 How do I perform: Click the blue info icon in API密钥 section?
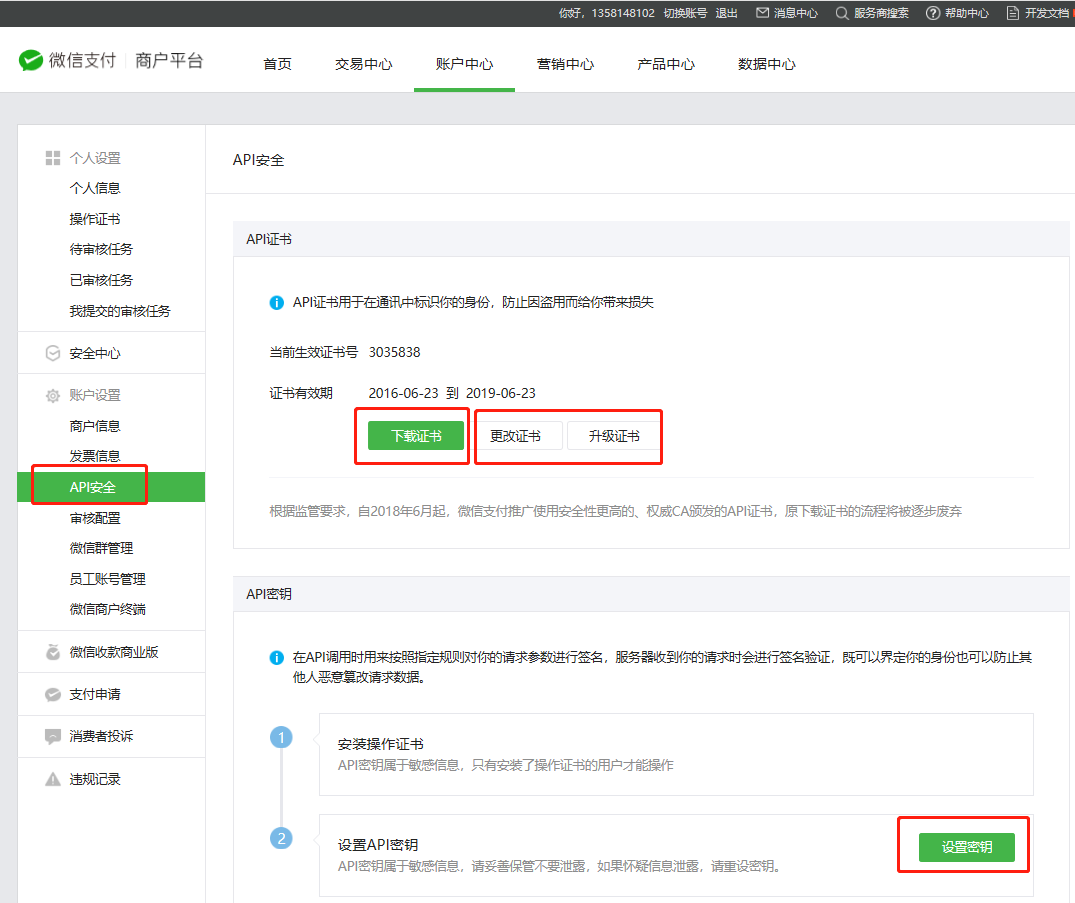276,658
